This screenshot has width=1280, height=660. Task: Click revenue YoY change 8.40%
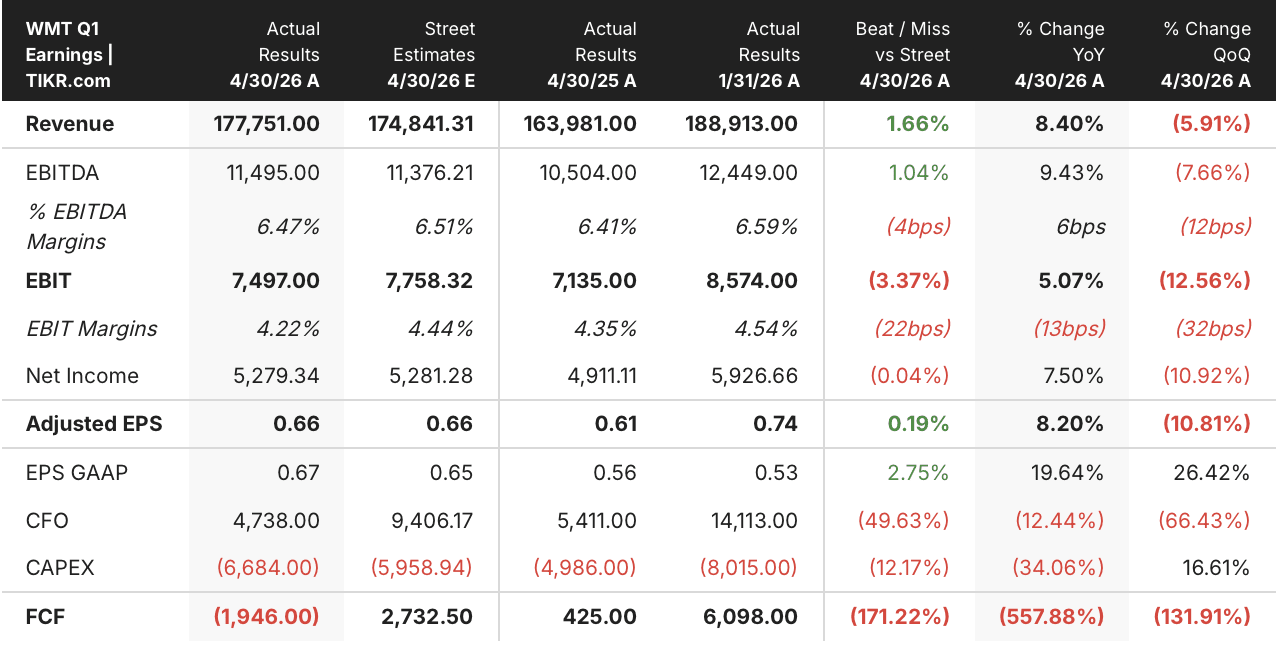pos(1072,124)
